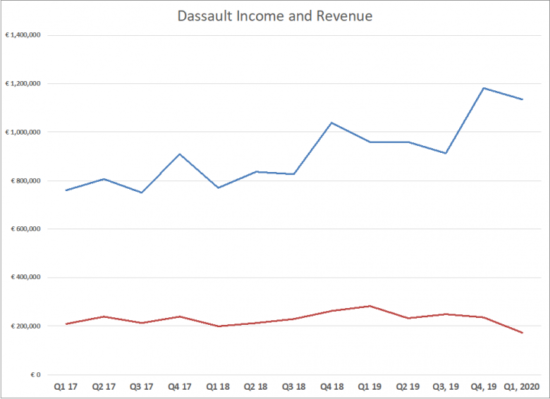Select the € 1,200,000 axis label
Viewport: 550px width, 399px height.
(x=23, y=83)
